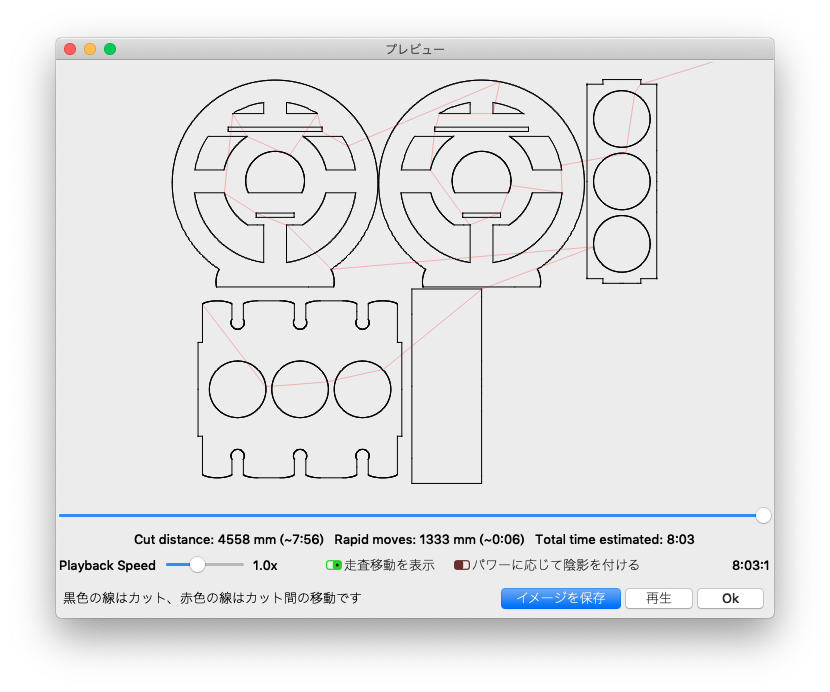The width and height of the screenshot is (830, 692).
Task: Click the プレビュー window title
Action: tap(415, 49)
